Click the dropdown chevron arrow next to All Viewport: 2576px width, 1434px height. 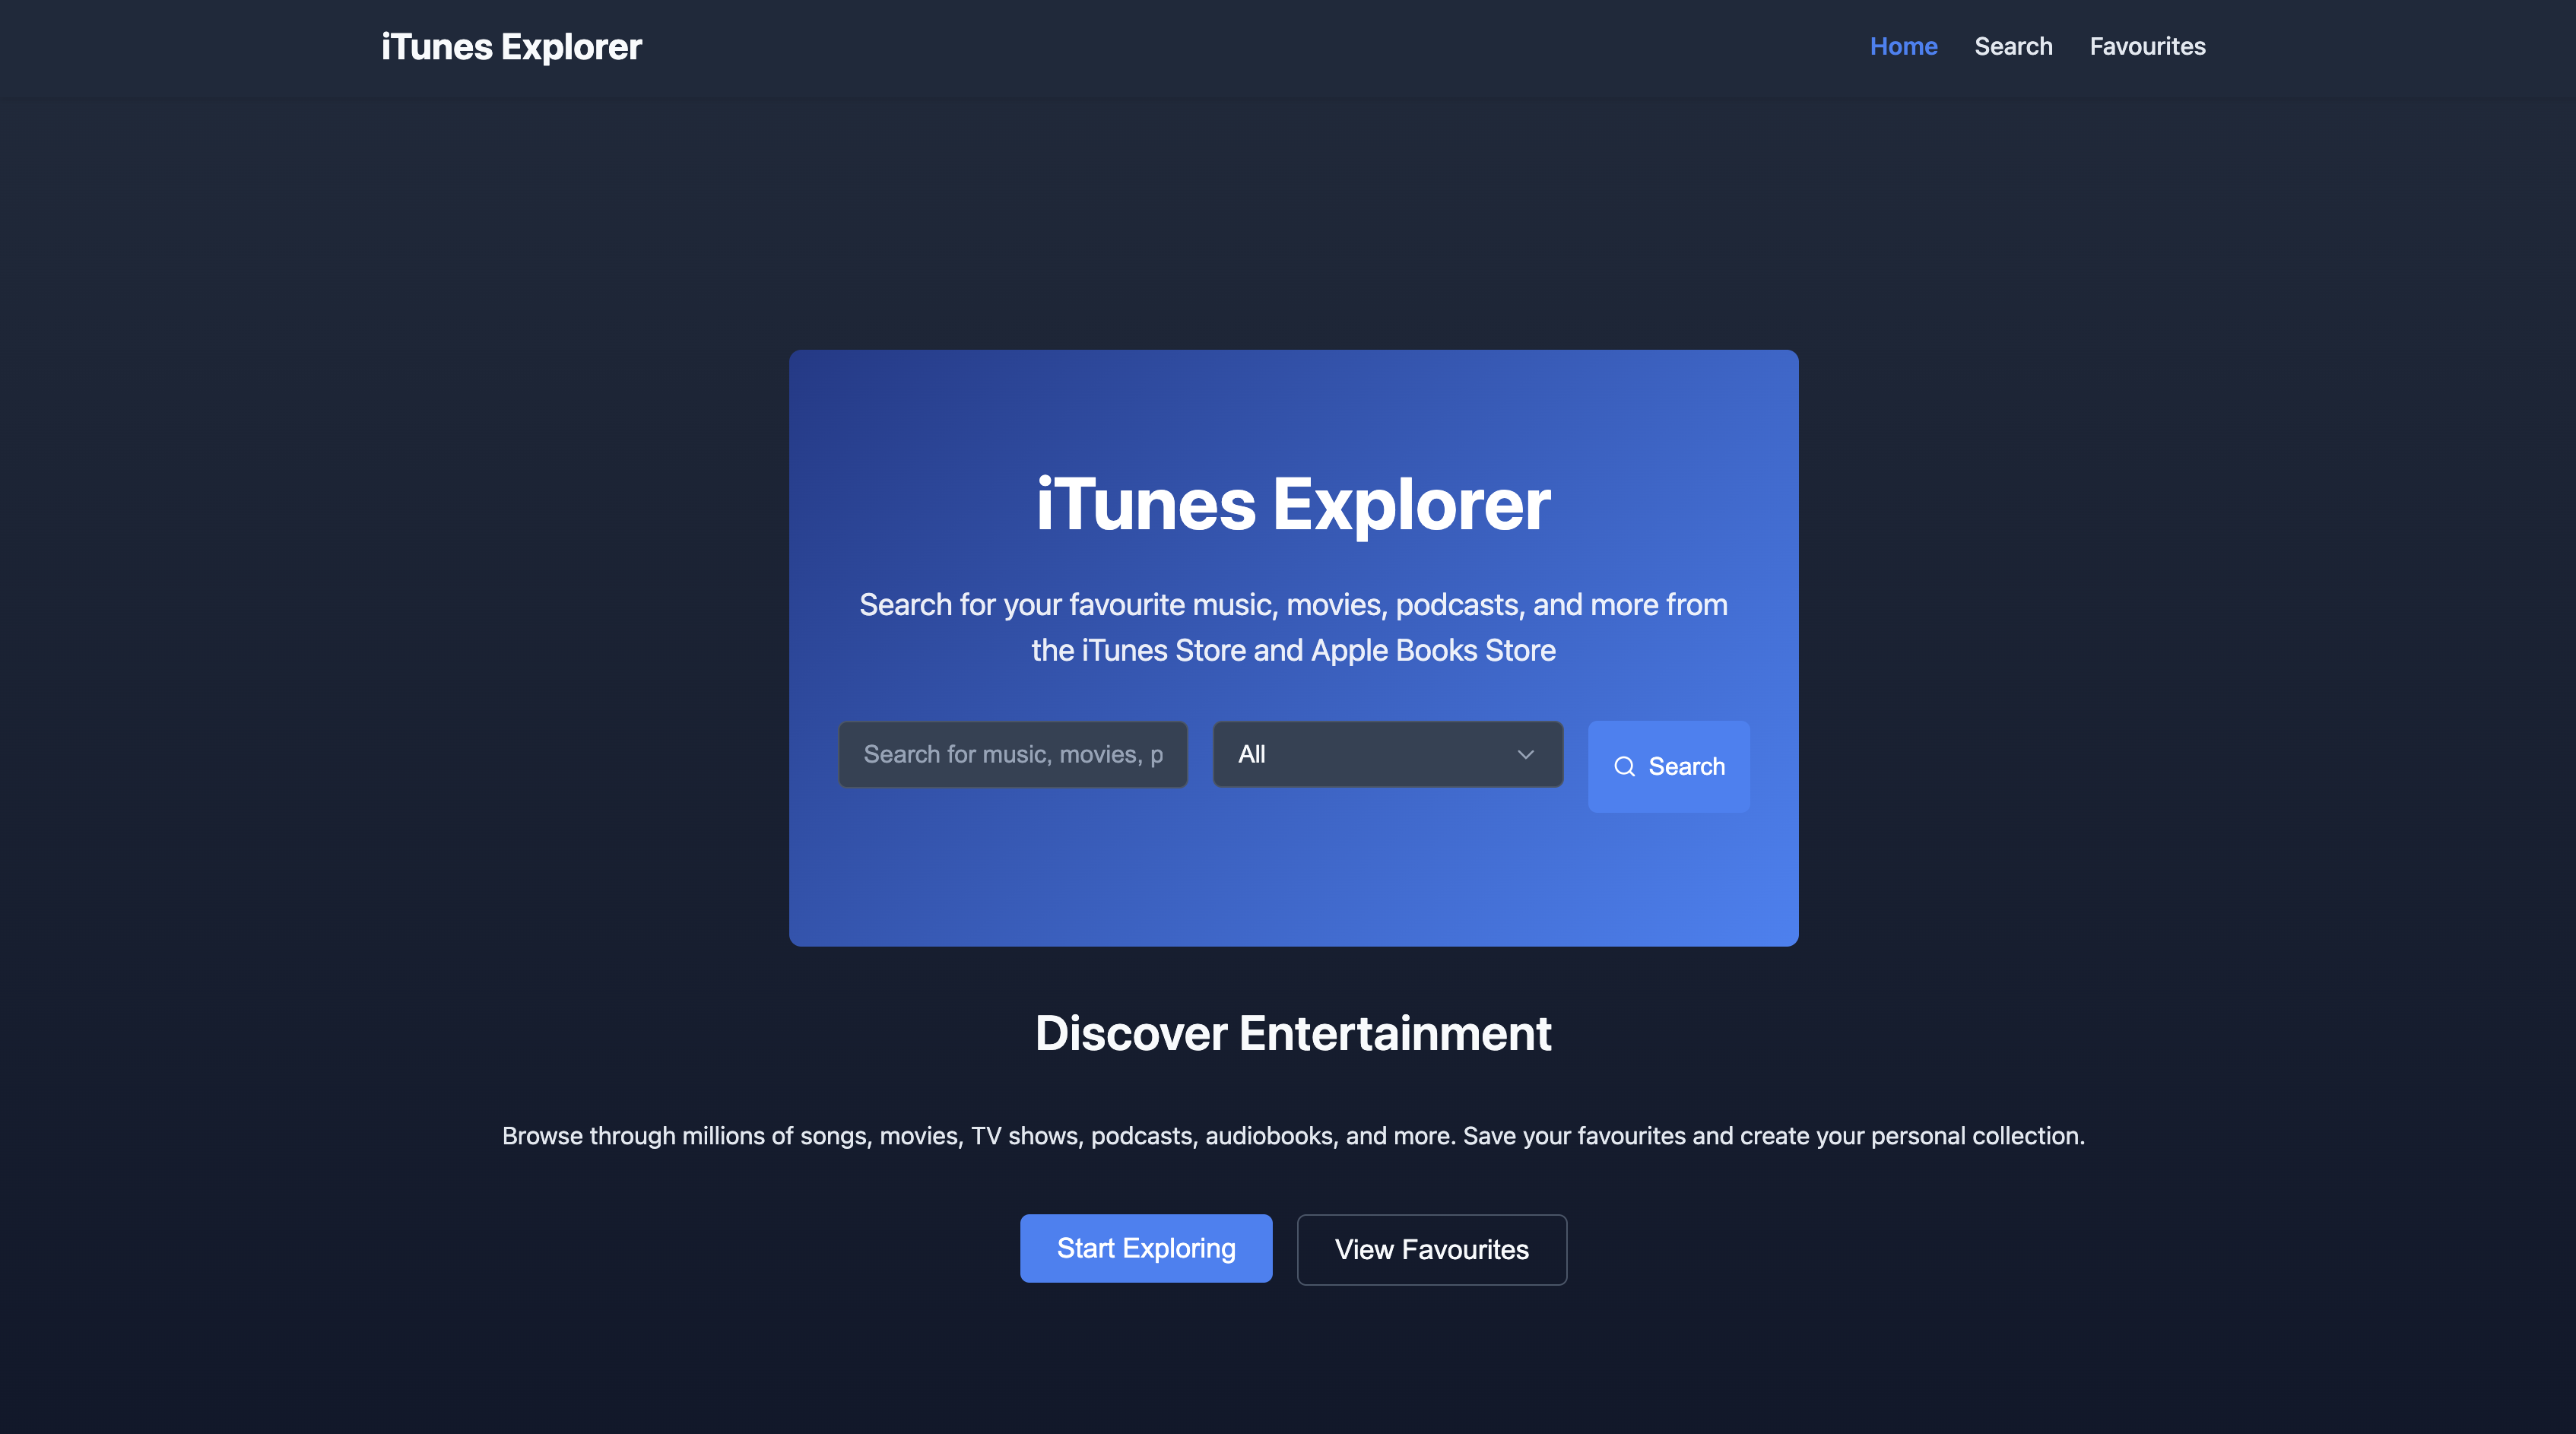coord(1525,755)
